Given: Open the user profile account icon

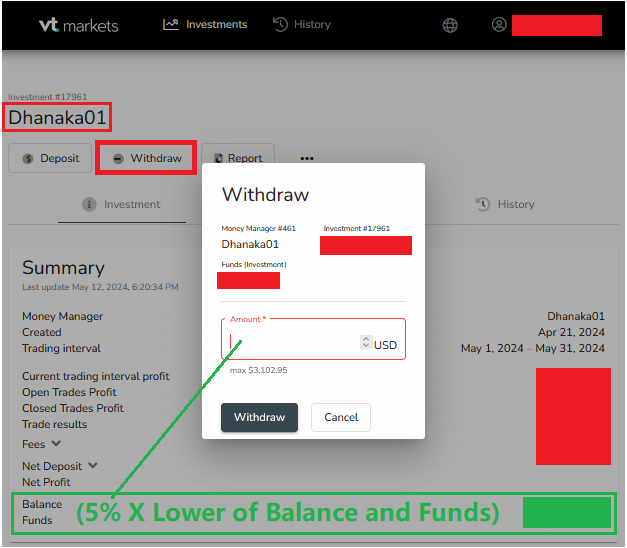Looking at the screenshot, I should click(x=499, y=25).
